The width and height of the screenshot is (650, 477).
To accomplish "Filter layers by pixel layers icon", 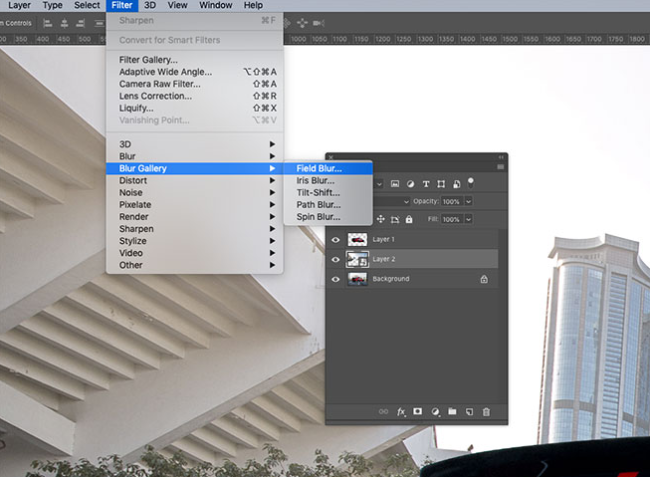I will [x=395, y=184].
